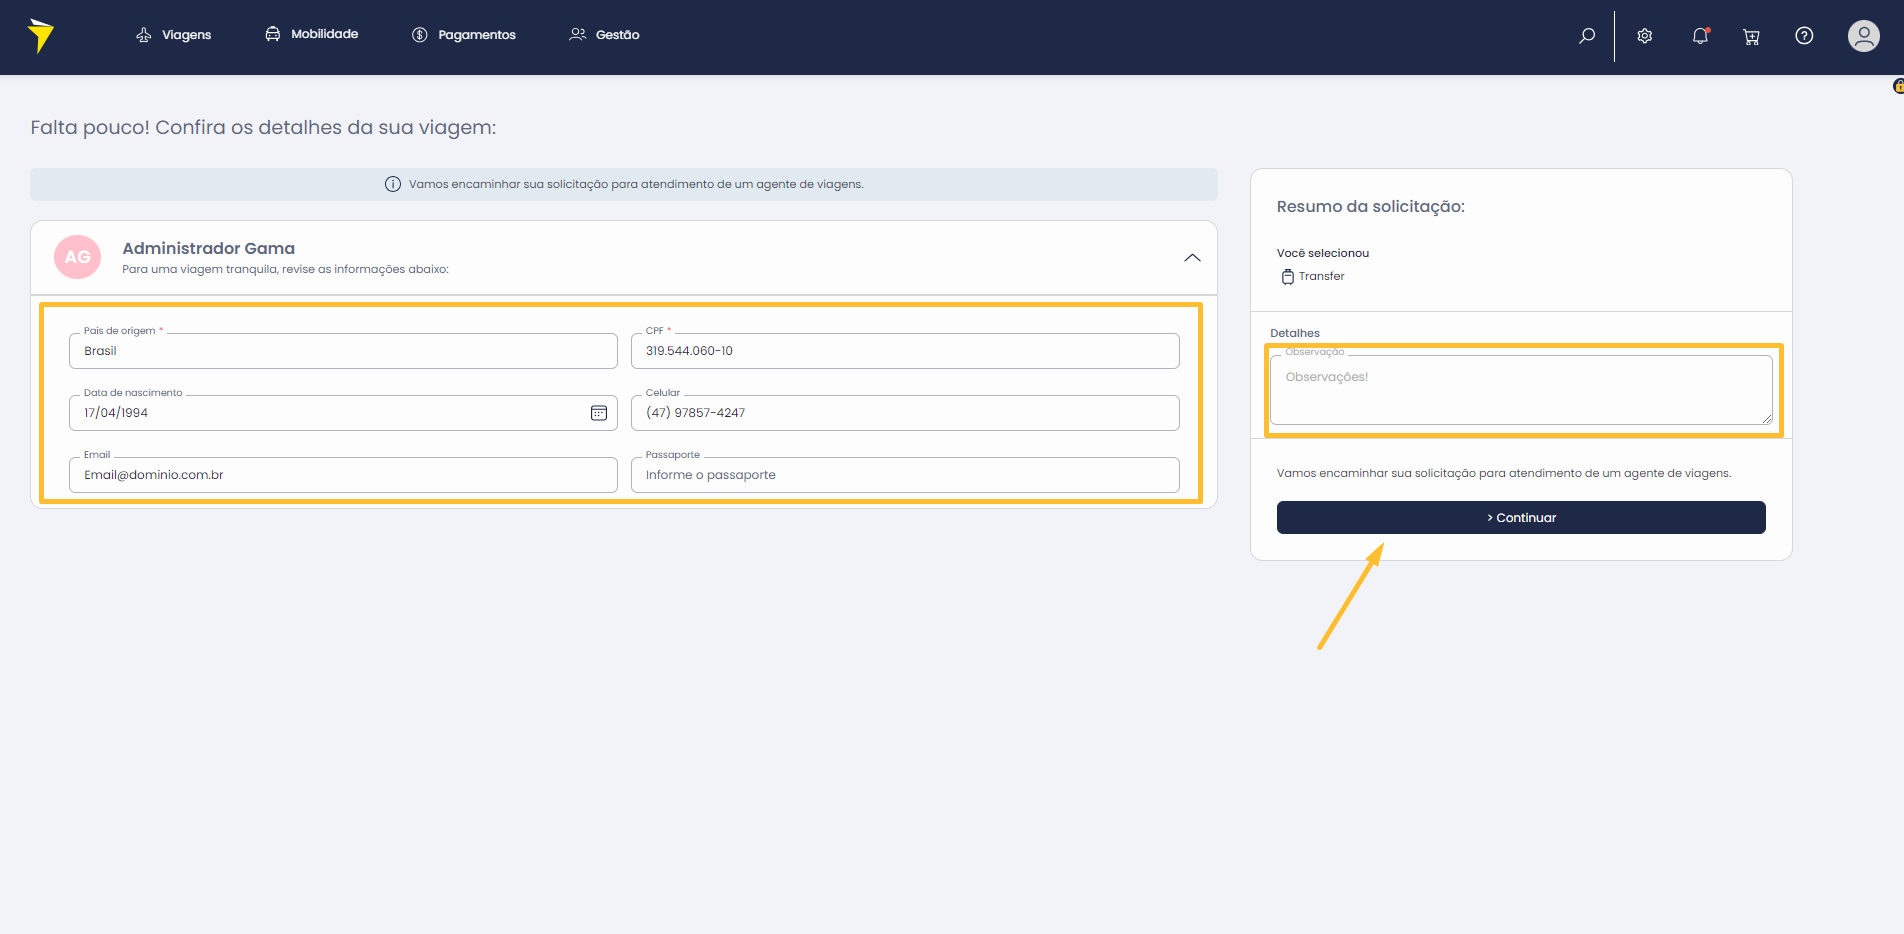Screen dimensions: 1904x934
Task: Open the notifications bell
Action: click(x=1700, y=36)
